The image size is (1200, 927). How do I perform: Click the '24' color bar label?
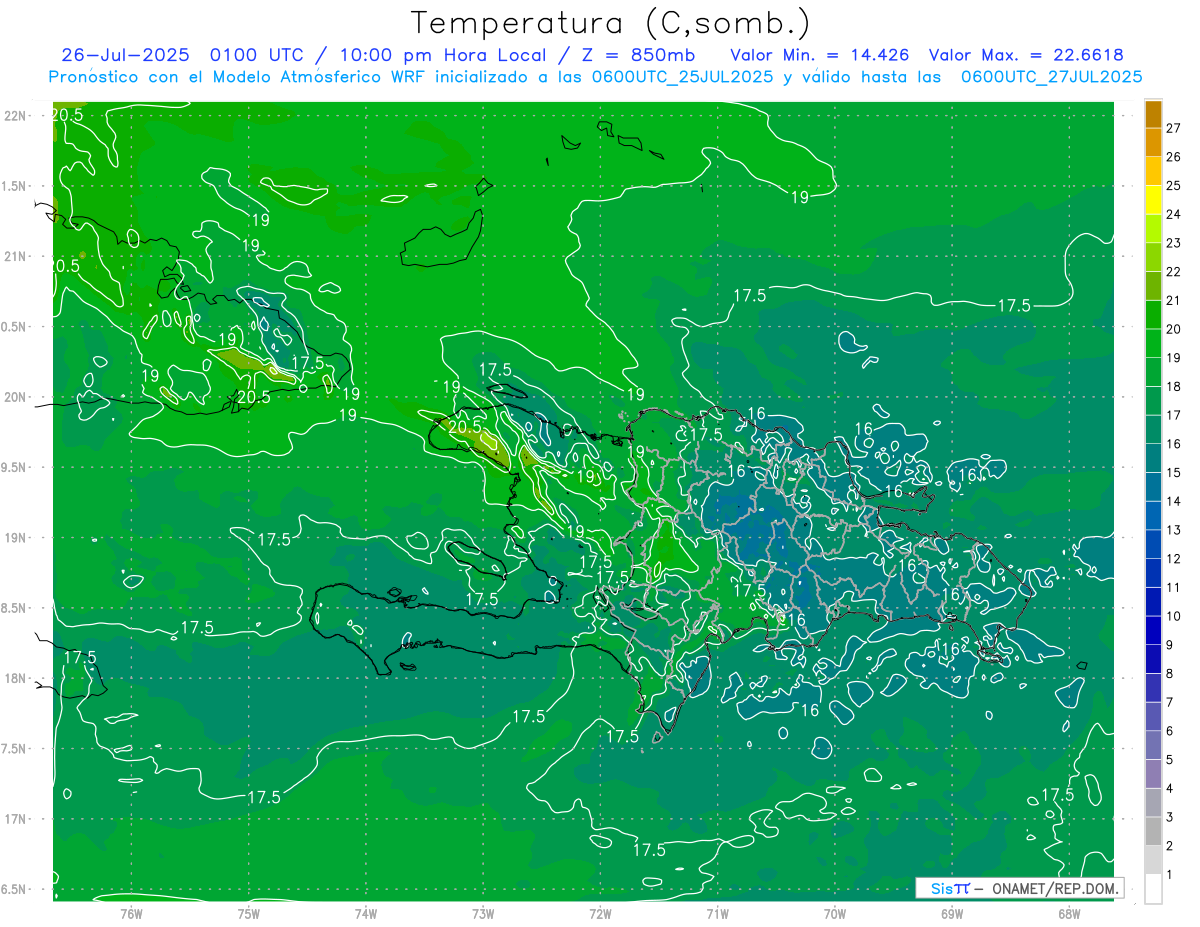[x=1174, y=214]
